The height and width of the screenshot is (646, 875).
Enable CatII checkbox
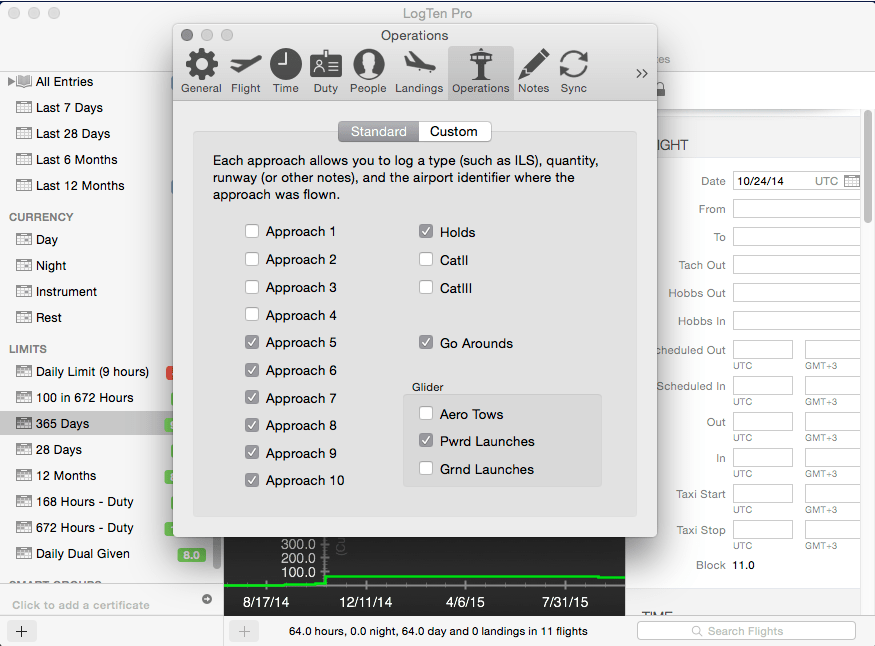tap(426, 259)
